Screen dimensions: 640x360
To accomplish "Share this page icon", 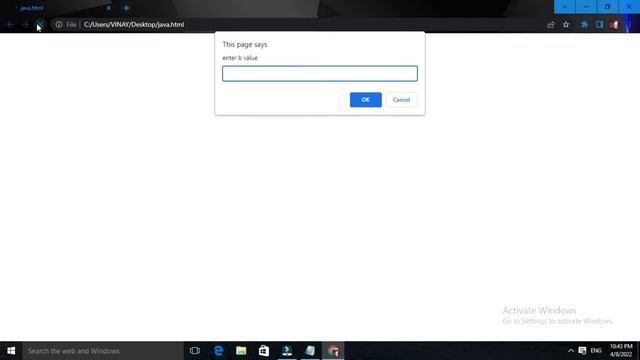I will 551,24.
